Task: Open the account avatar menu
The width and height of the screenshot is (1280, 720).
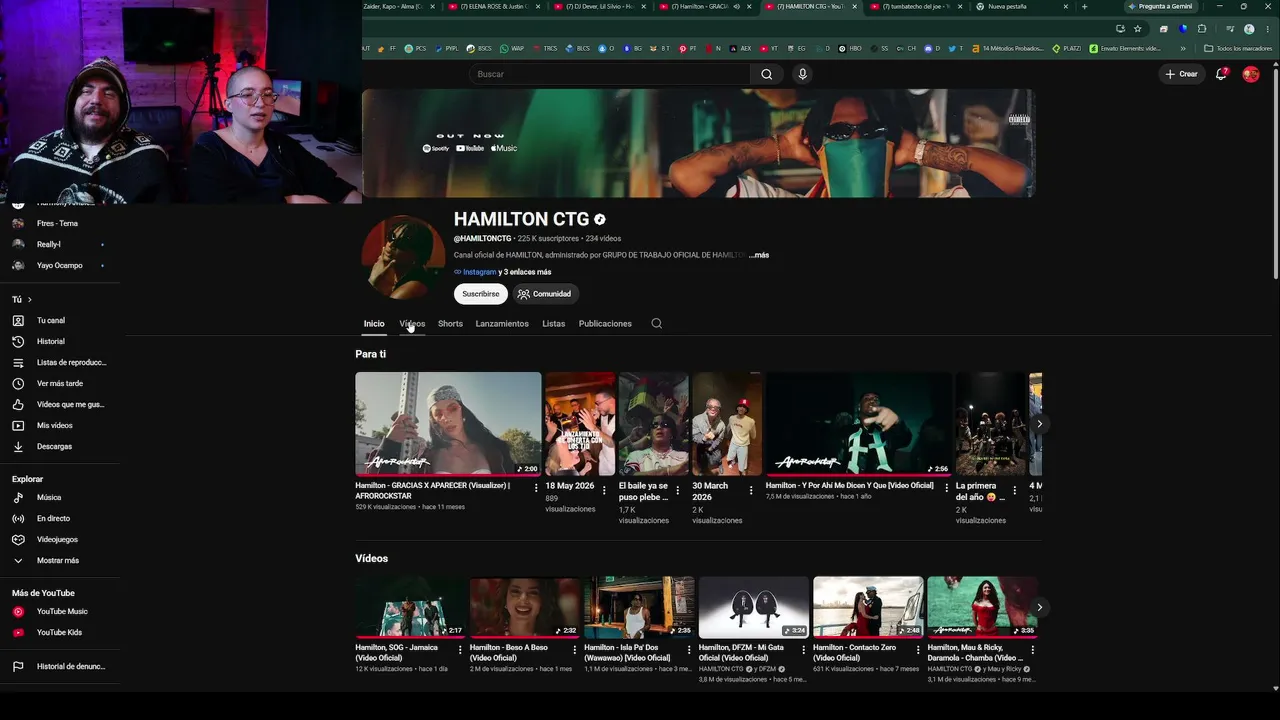Action: [1250, 74]
